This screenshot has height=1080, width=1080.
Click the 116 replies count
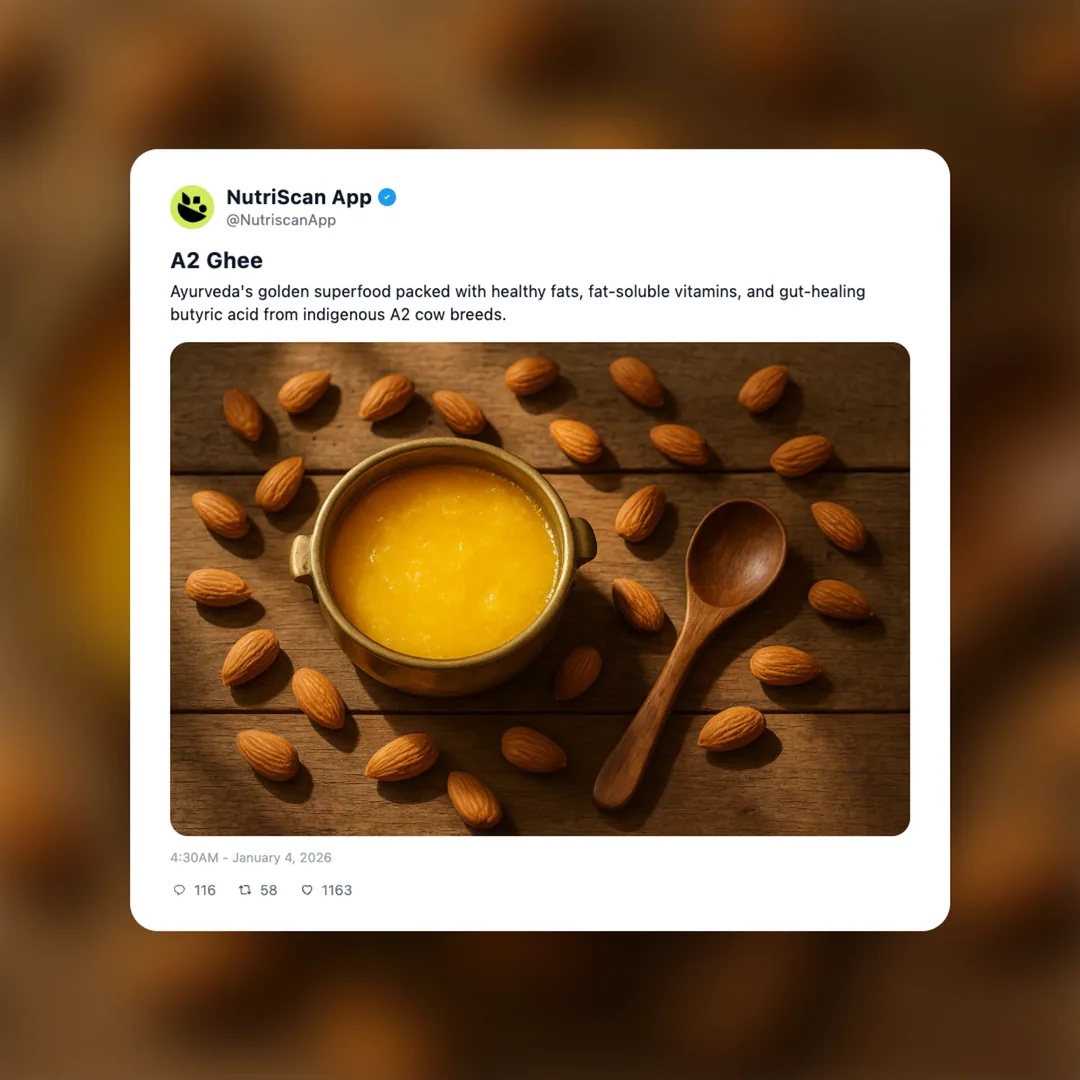[x=205, y=890]
